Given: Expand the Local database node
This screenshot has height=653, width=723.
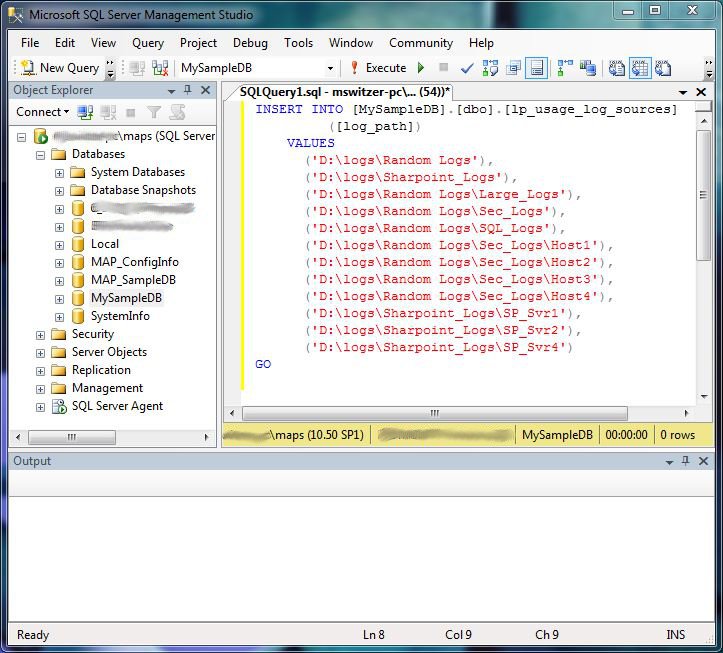Looking at the screenshot, I should click(x=59, y=245).
